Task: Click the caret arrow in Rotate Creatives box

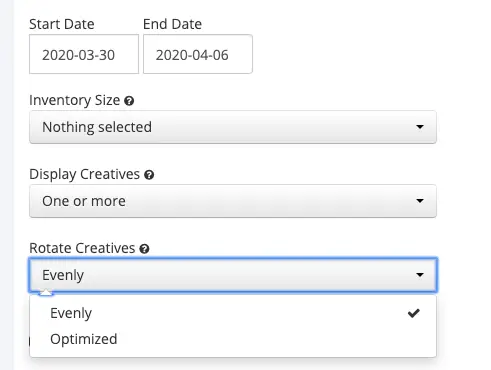Action: (420, 275)
